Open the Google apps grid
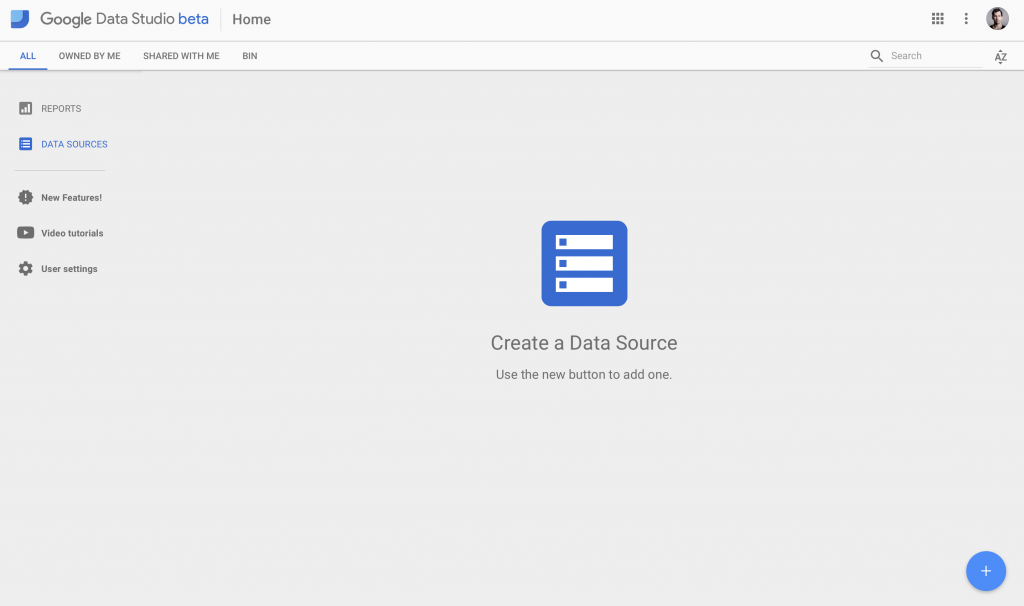 937,18
